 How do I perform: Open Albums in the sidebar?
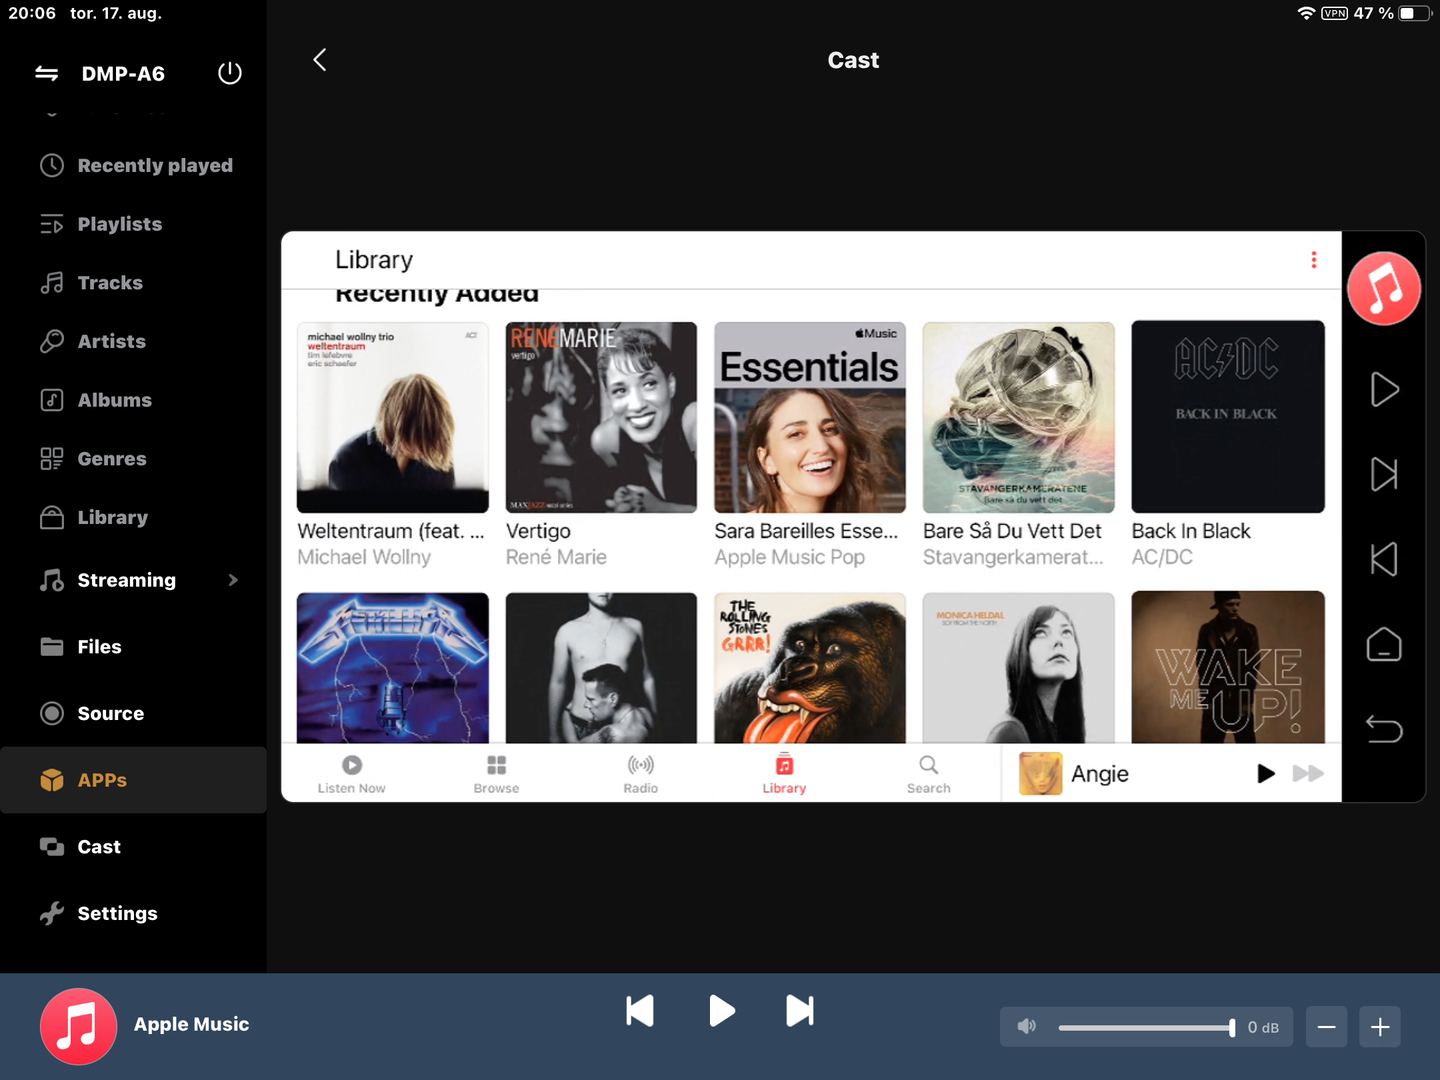[134, 400]
